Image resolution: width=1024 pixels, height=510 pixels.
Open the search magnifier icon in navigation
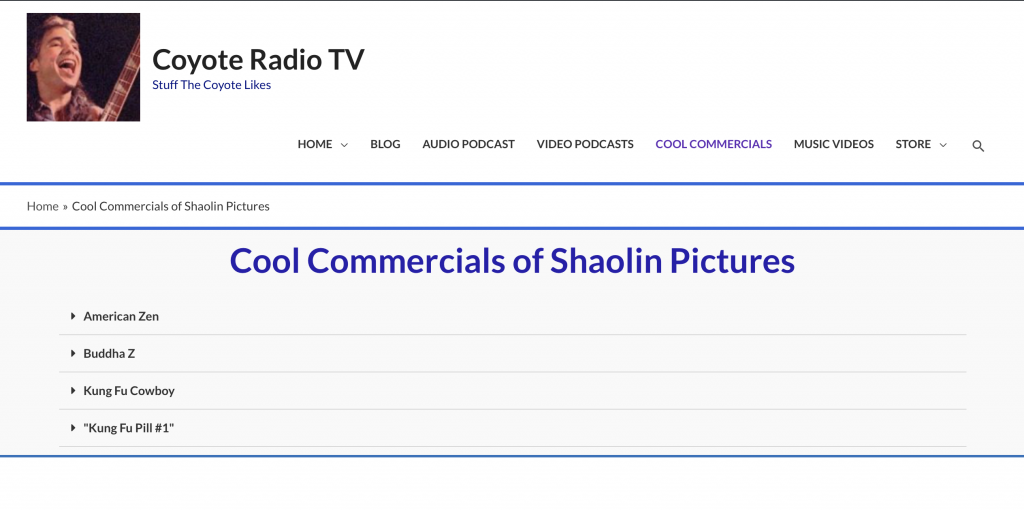pyautogui.click(x=978, y=146)
